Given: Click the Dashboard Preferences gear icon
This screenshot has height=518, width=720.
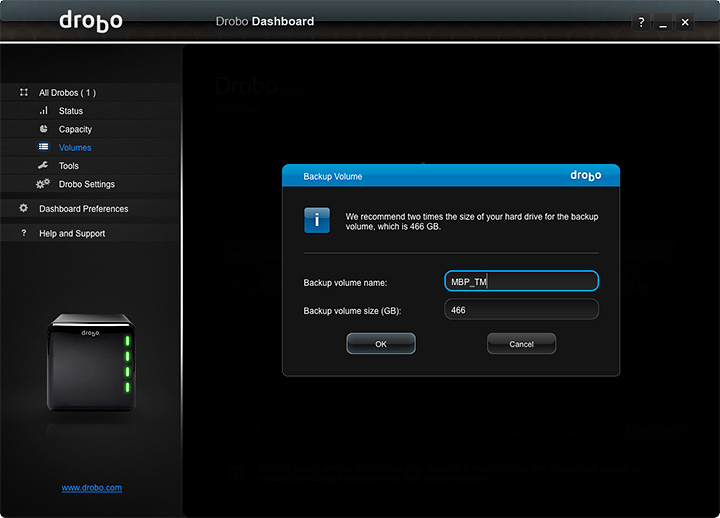Looking at the screenshot, I should click(23, 208).
